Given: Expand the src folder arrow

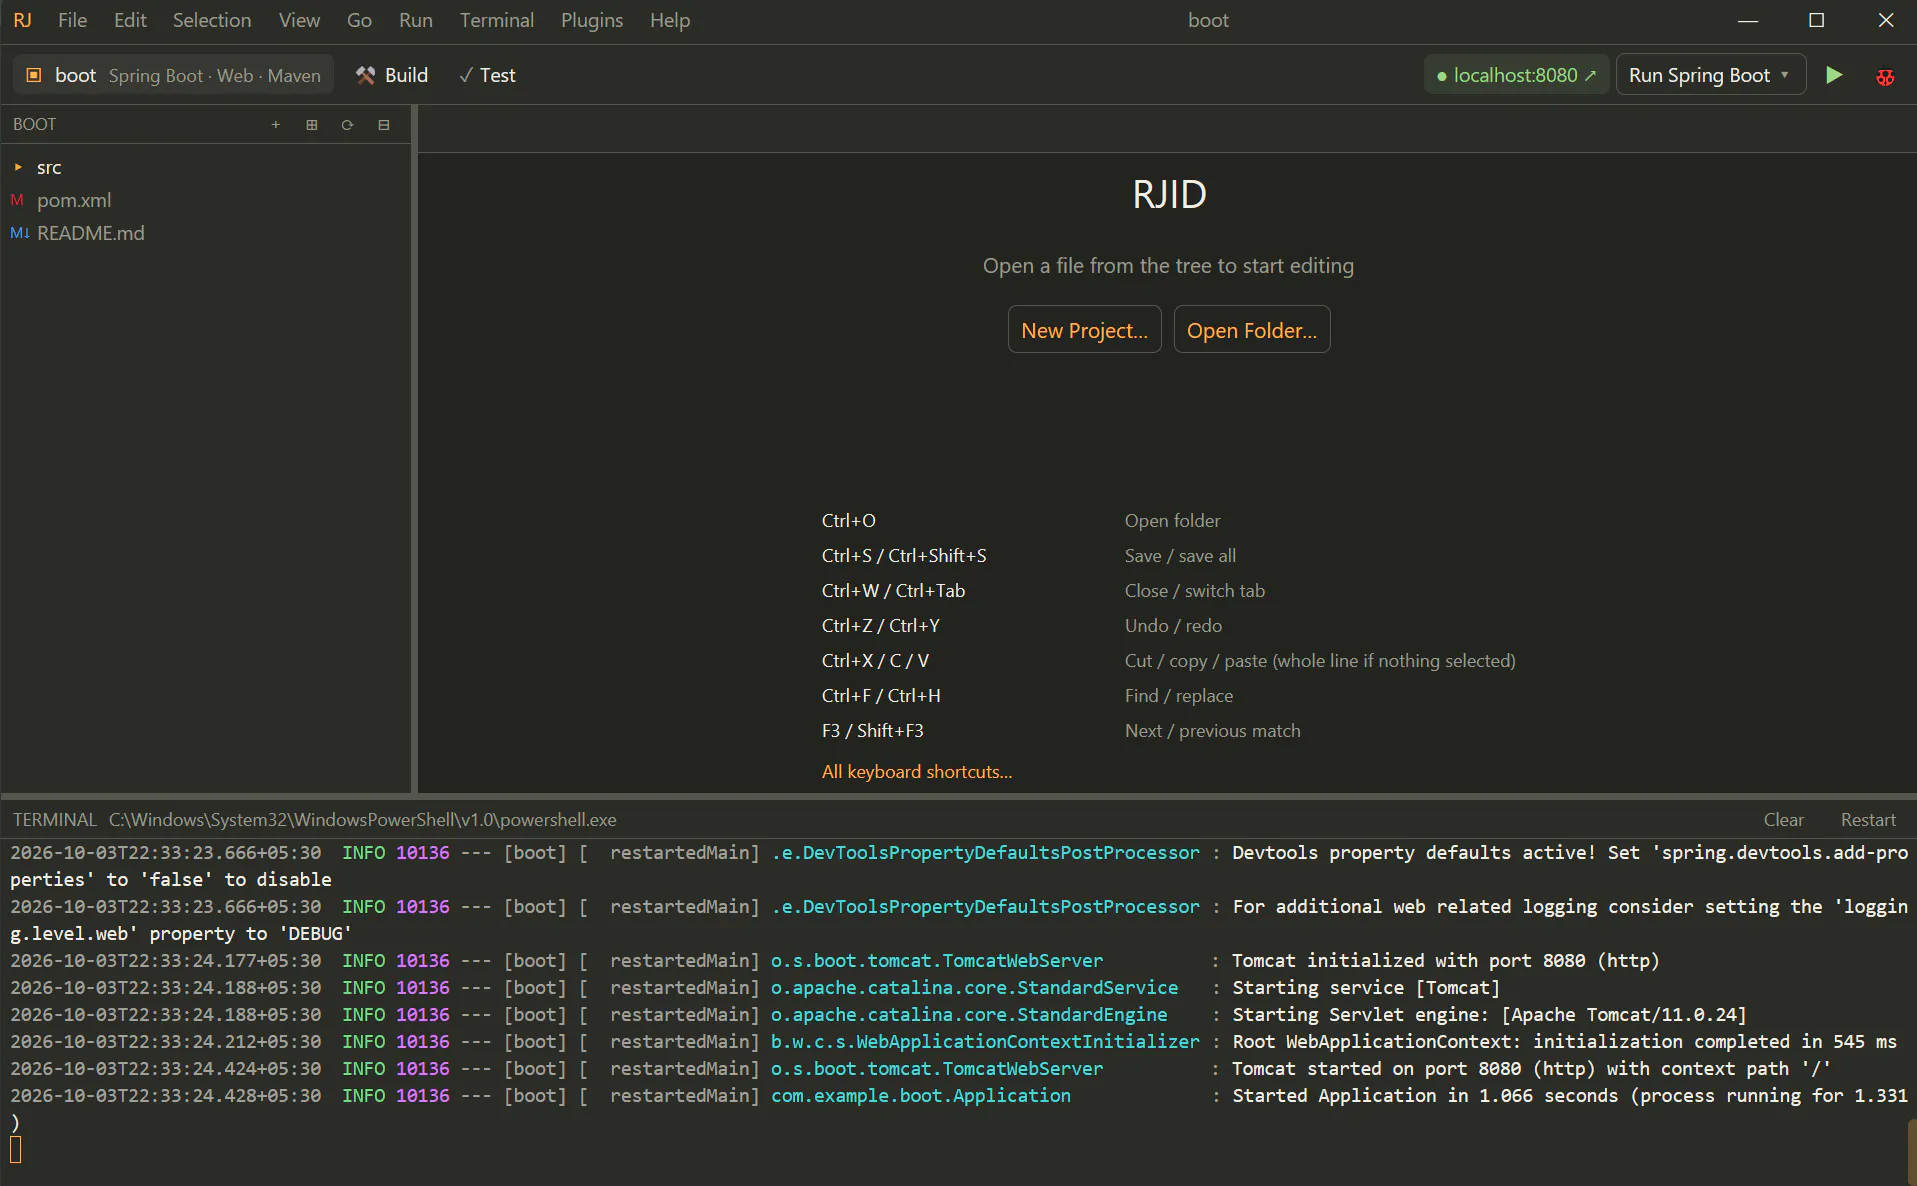Looking at the screenshot, I should pos(18,167).
